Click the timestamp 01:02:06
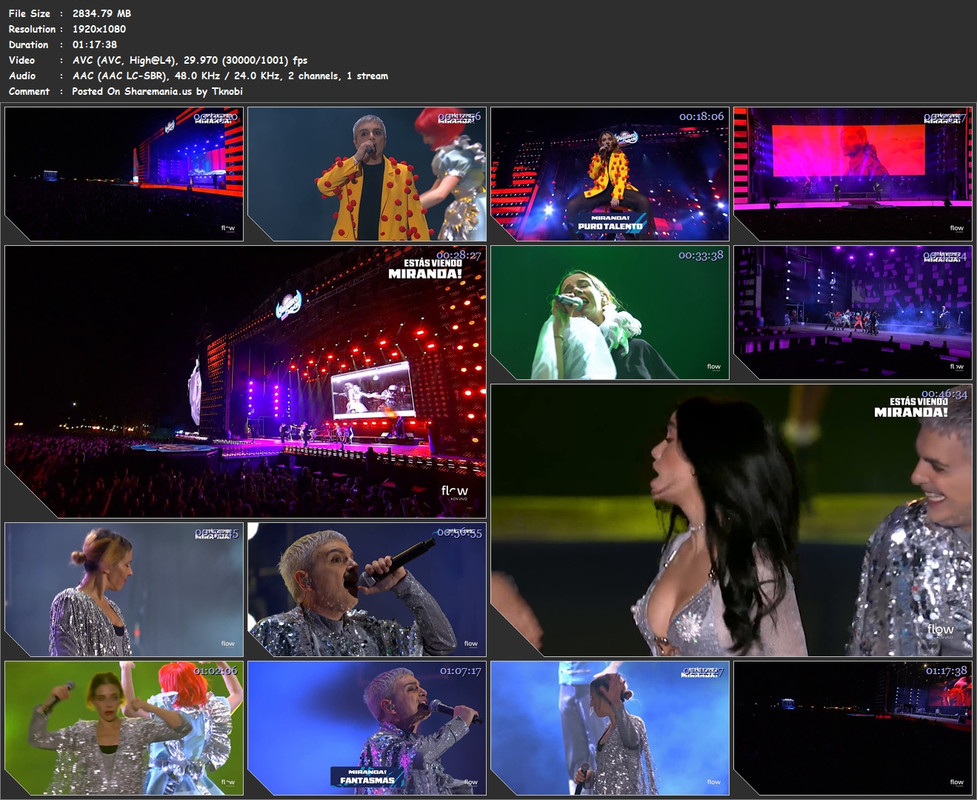The width and height of the screenshot is (977, 800). click(216, 671)
